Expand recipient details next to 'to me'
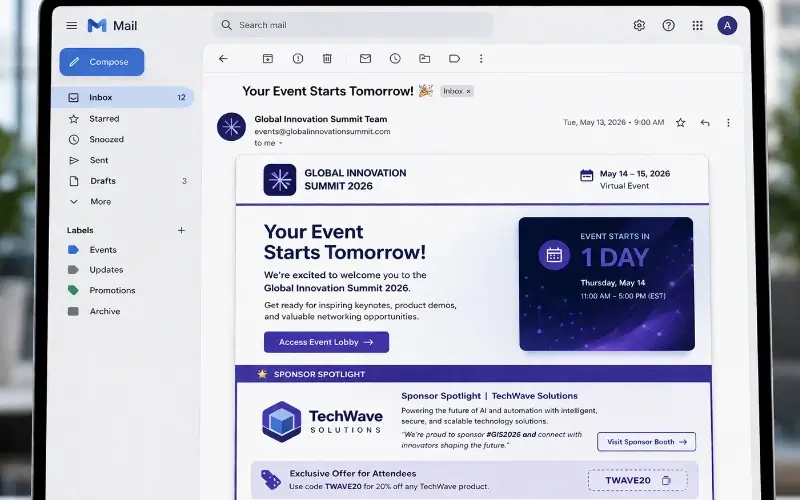The height and width of the screenshot is (500, 800). 281,143
